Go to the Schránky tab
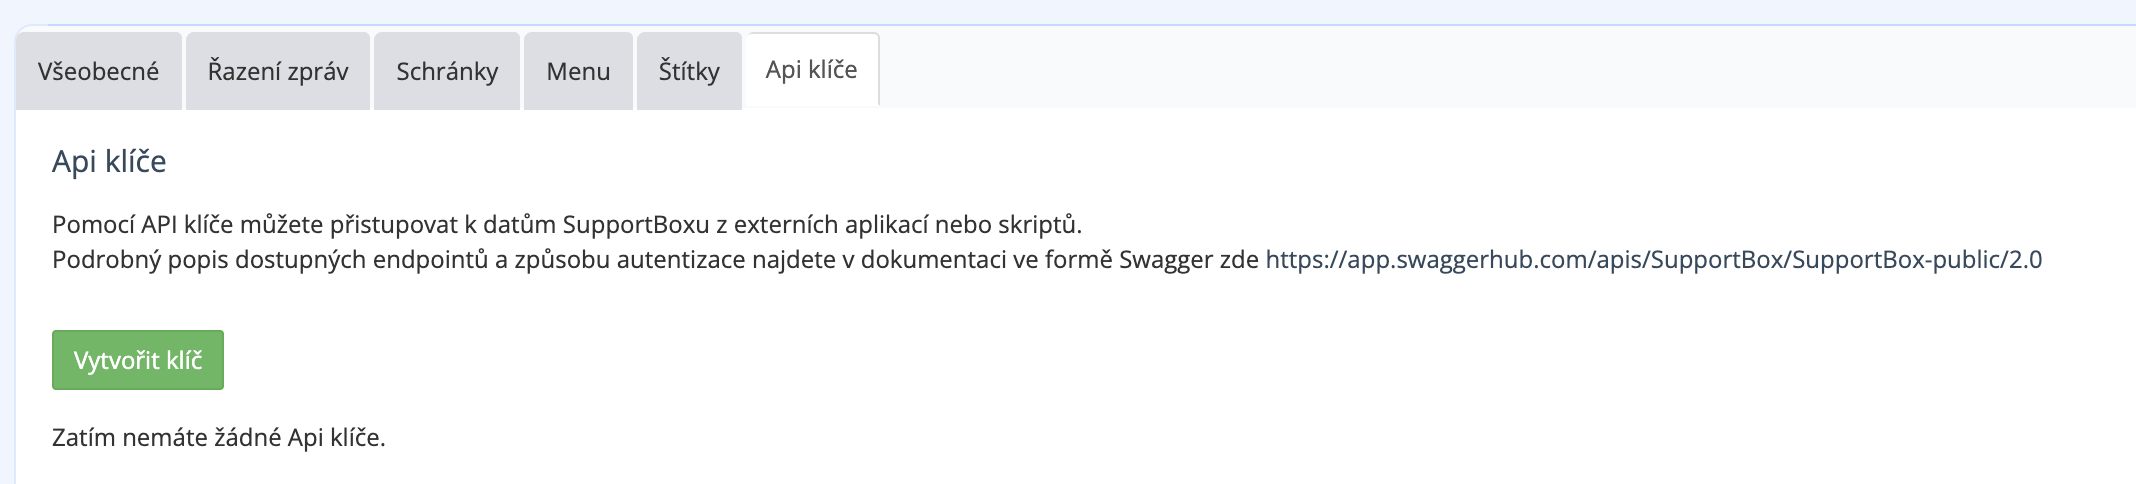The width and height of the screenshot is (2136, 484). click(x=447, y=72)
